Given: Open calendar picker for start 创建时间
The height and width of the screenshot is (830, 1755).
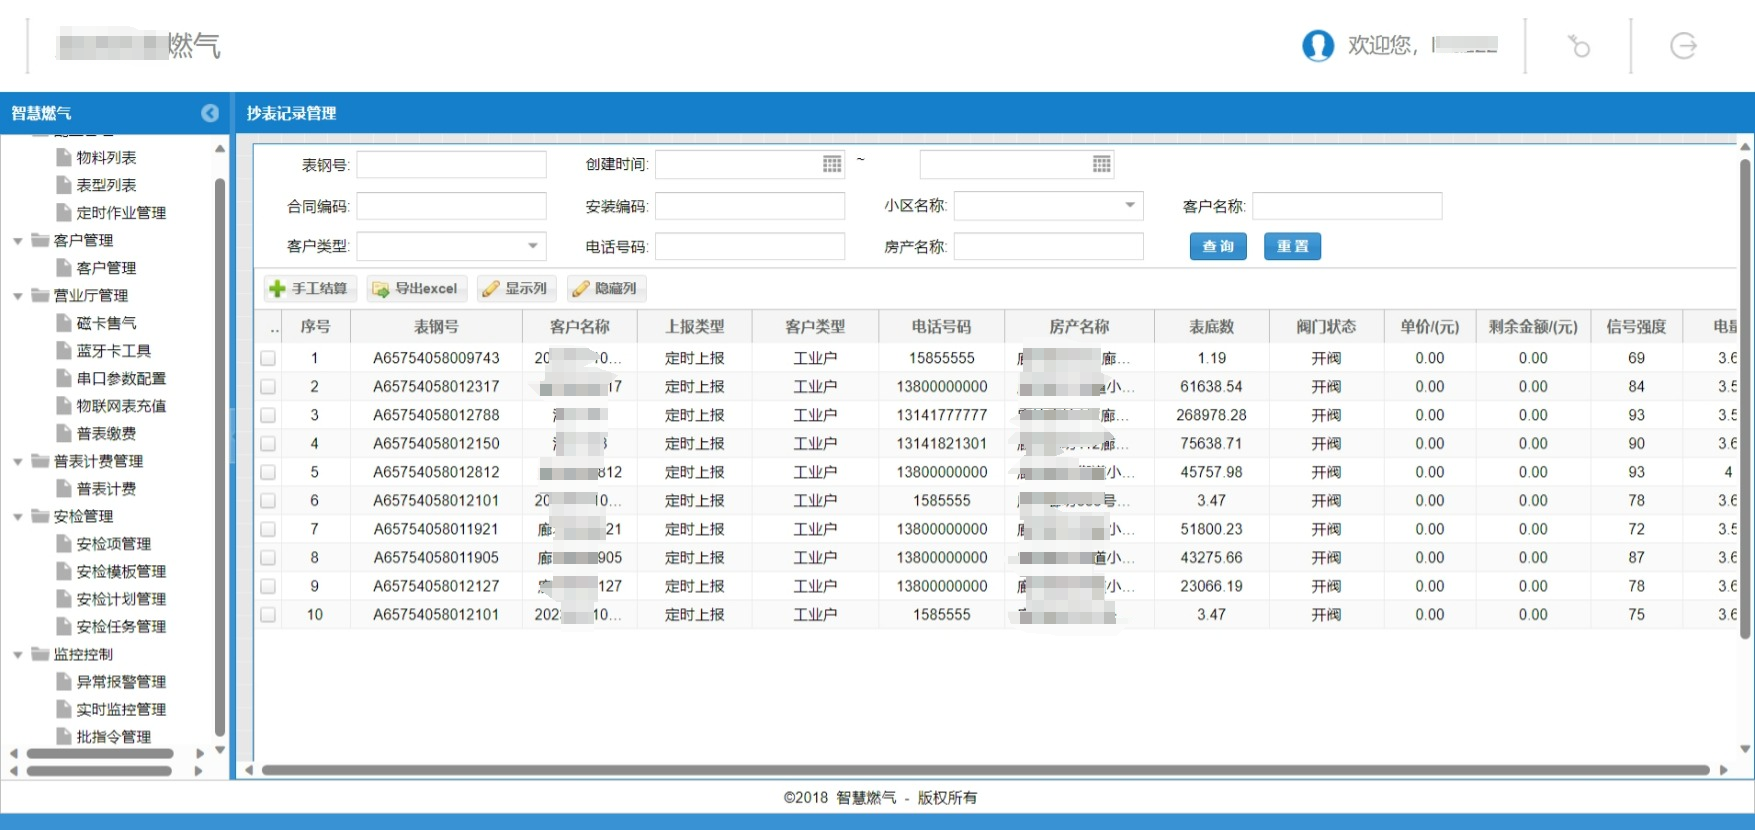Looking at the screenshot, I should (x=832, y=164).
